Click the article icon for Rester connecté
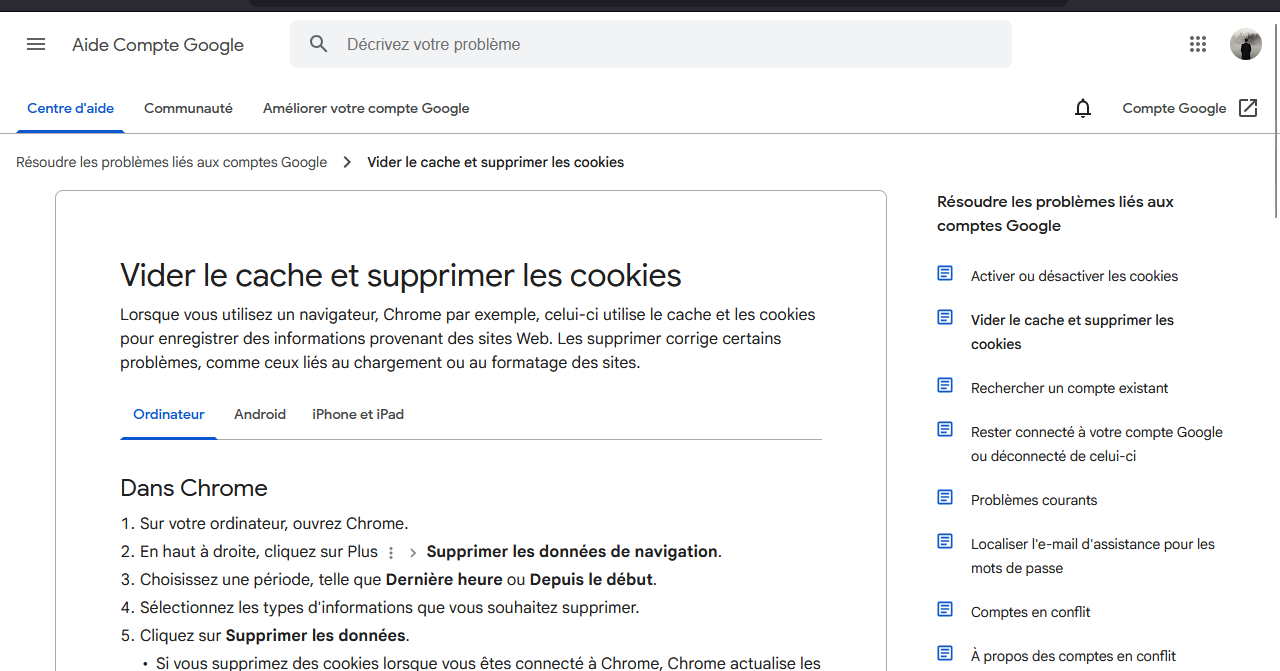 pyautogui.click(x=945, y=429)
